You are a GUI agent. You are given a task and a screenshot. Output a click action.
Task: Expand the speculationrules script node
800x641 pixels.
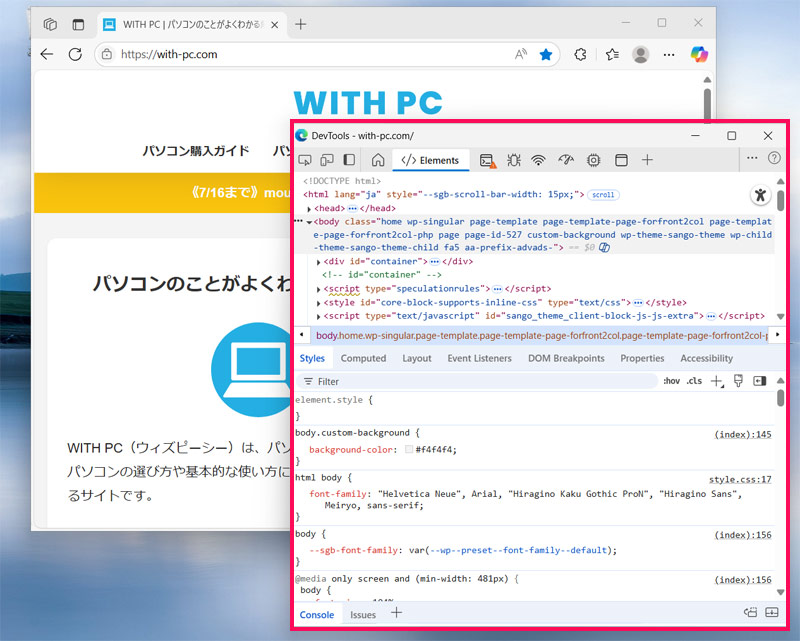(x=318, y=289)
